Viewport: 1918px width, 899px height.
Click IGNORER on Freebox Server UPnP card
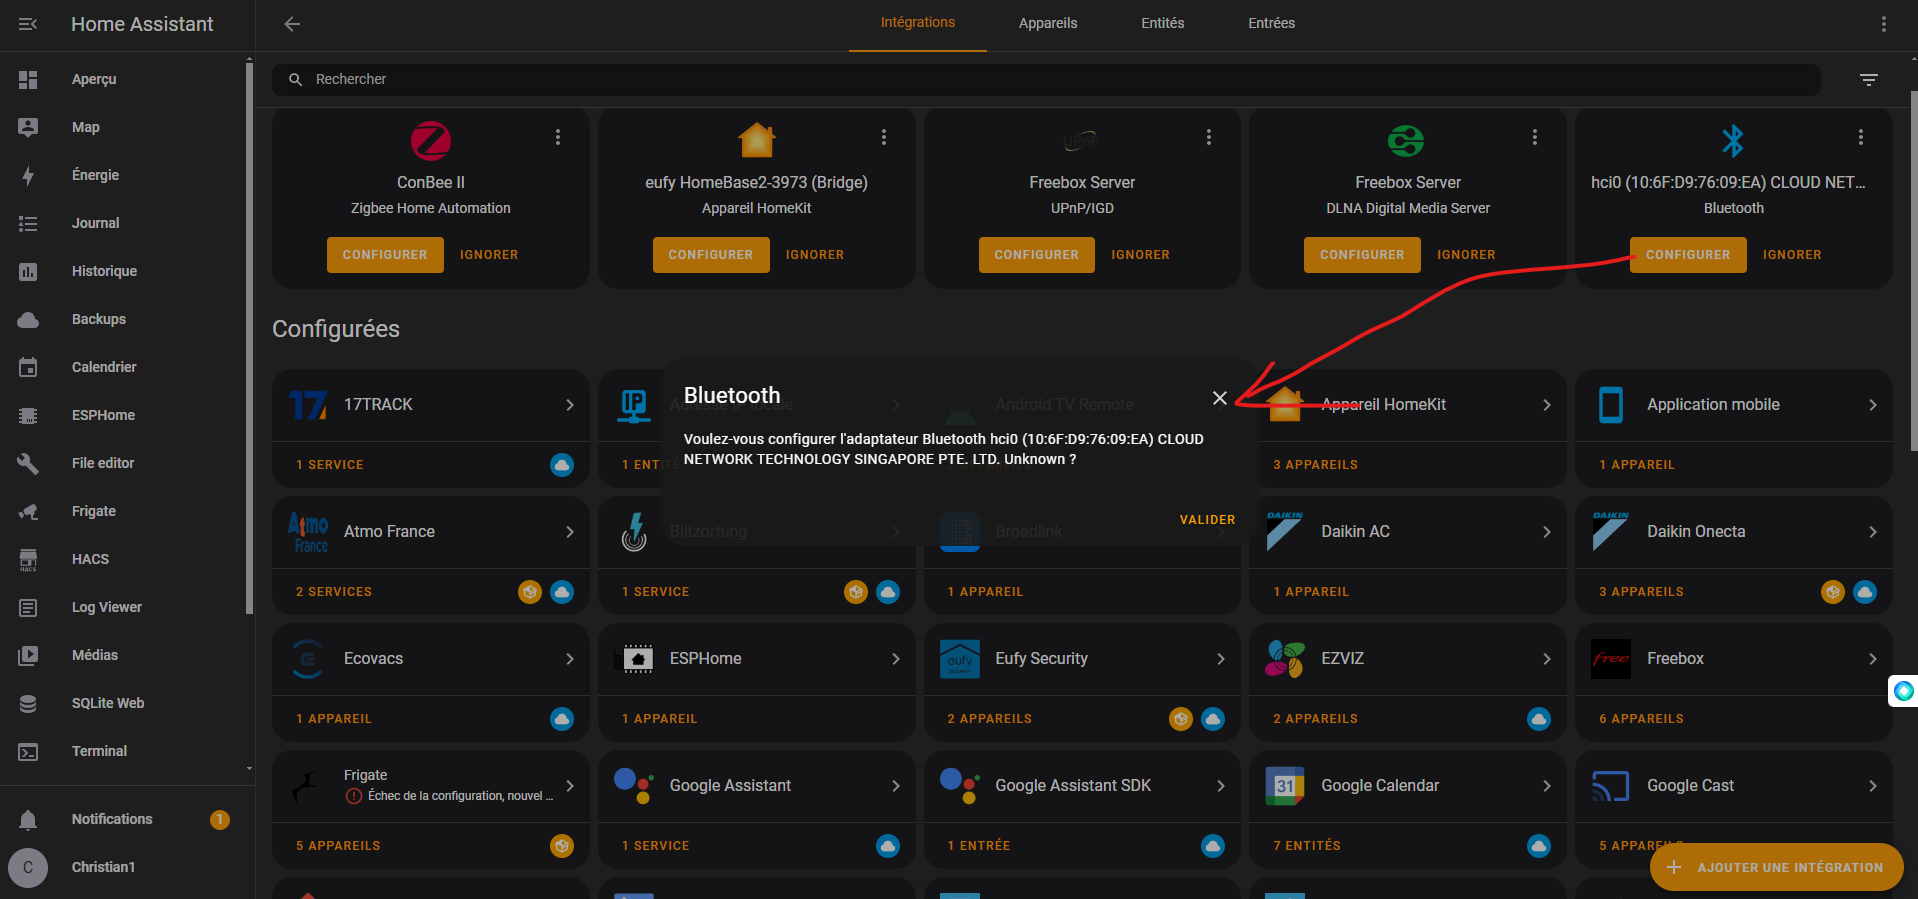click(x=1140, y=255)
